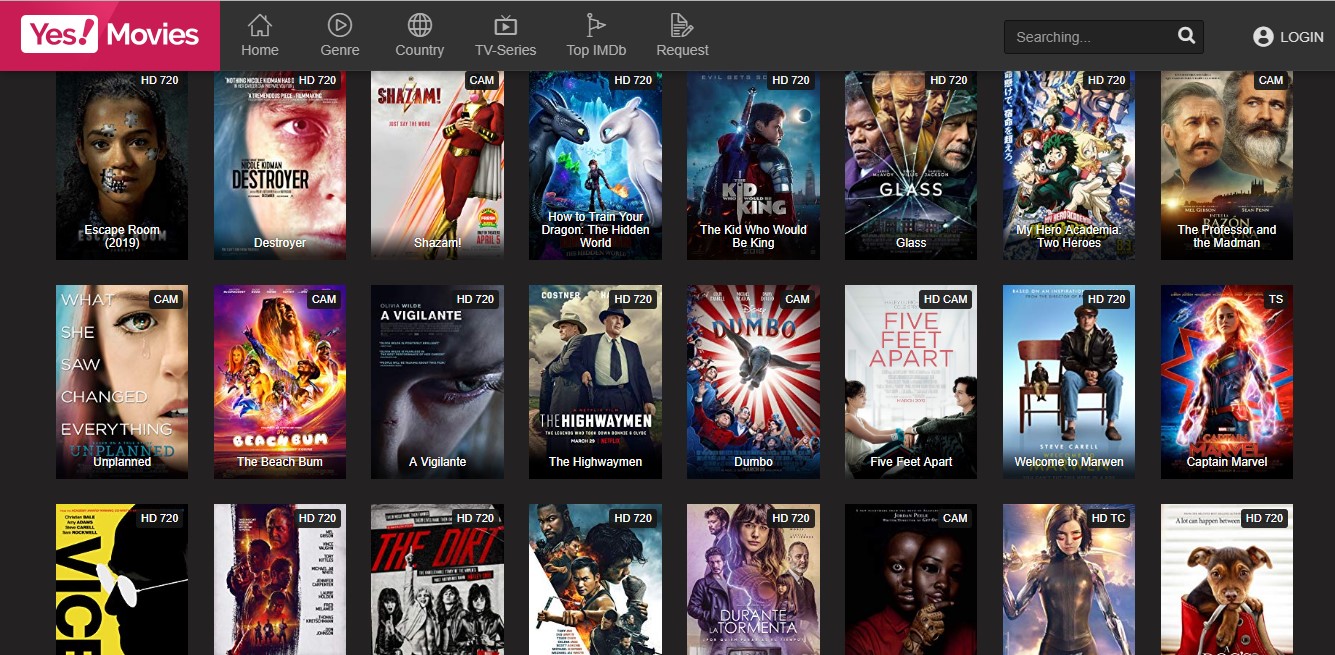Open A Vigilante movie poster
The width and height of the screenshot is (1335, 655).
(x=438, y=382)
